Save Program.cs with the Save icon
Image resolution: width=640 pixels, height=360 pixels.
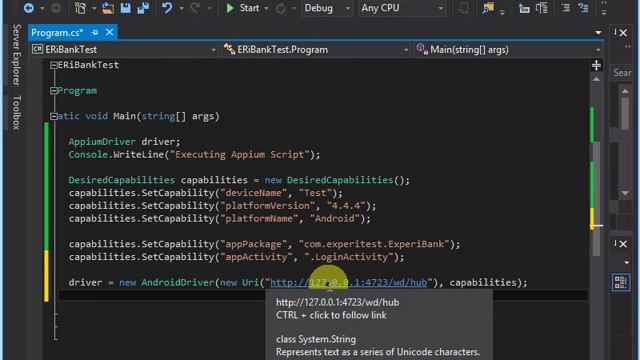[x=125, y=8]
